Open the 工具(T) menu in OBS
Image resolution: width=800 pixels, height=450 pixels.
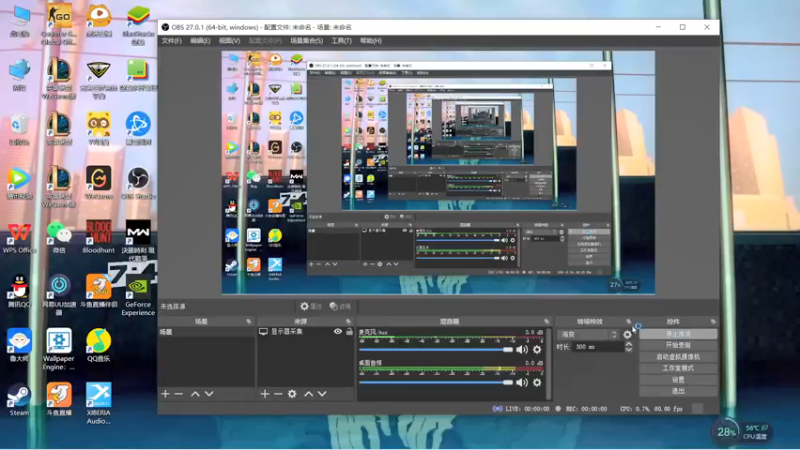click(341, 41)
